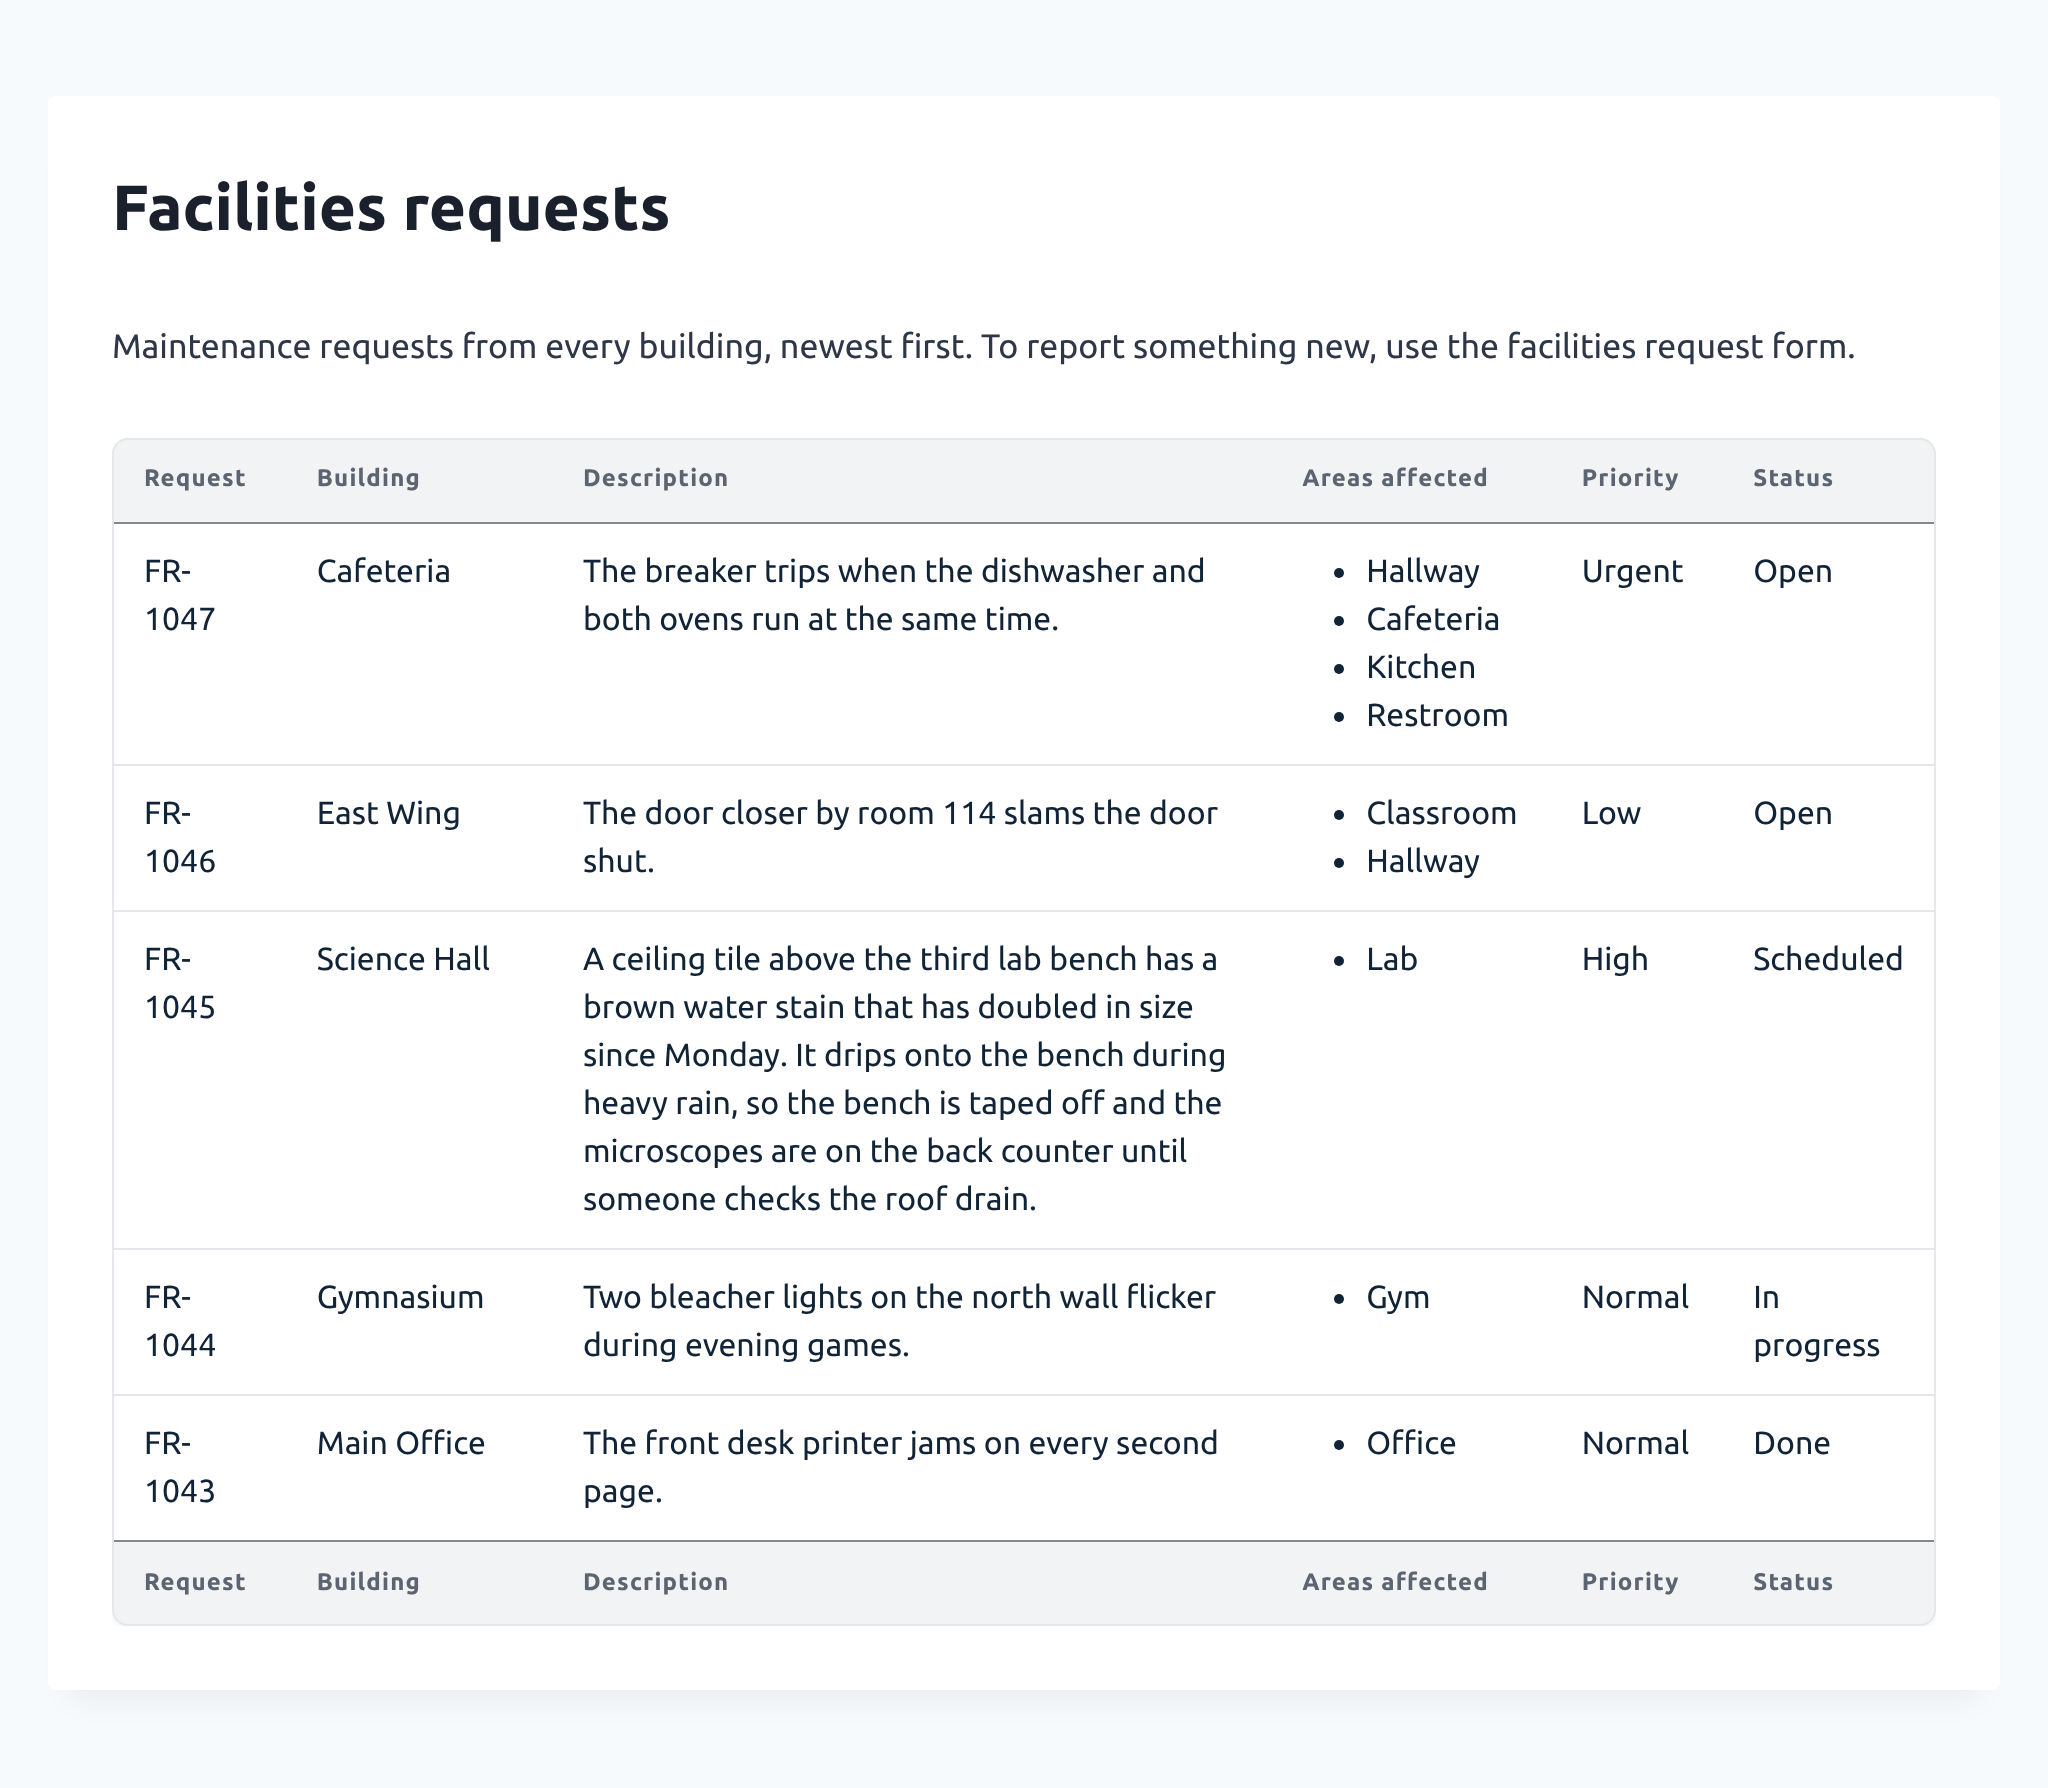Click the FR-1047 request ID
Screen dimensions: 2048x1788
(x=180, y=595)
